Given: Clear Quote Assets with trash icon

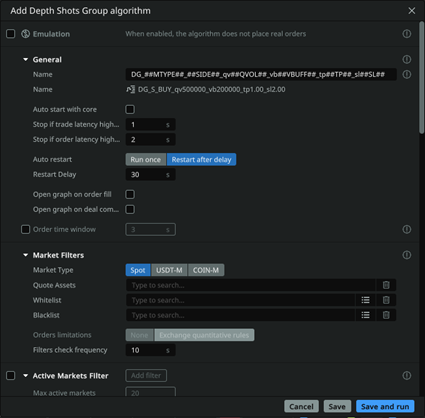Looking at the screenshot, I should (386, 285).
